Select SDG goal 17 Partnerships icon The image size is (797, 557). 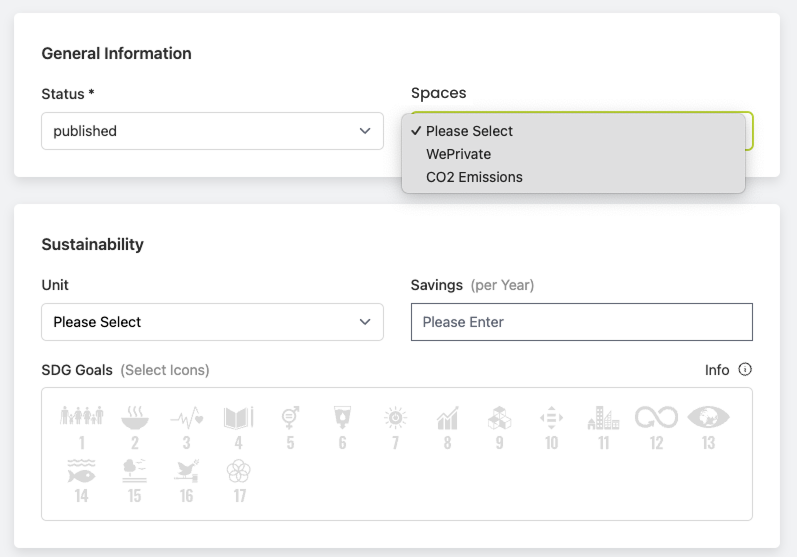point(238,480)
